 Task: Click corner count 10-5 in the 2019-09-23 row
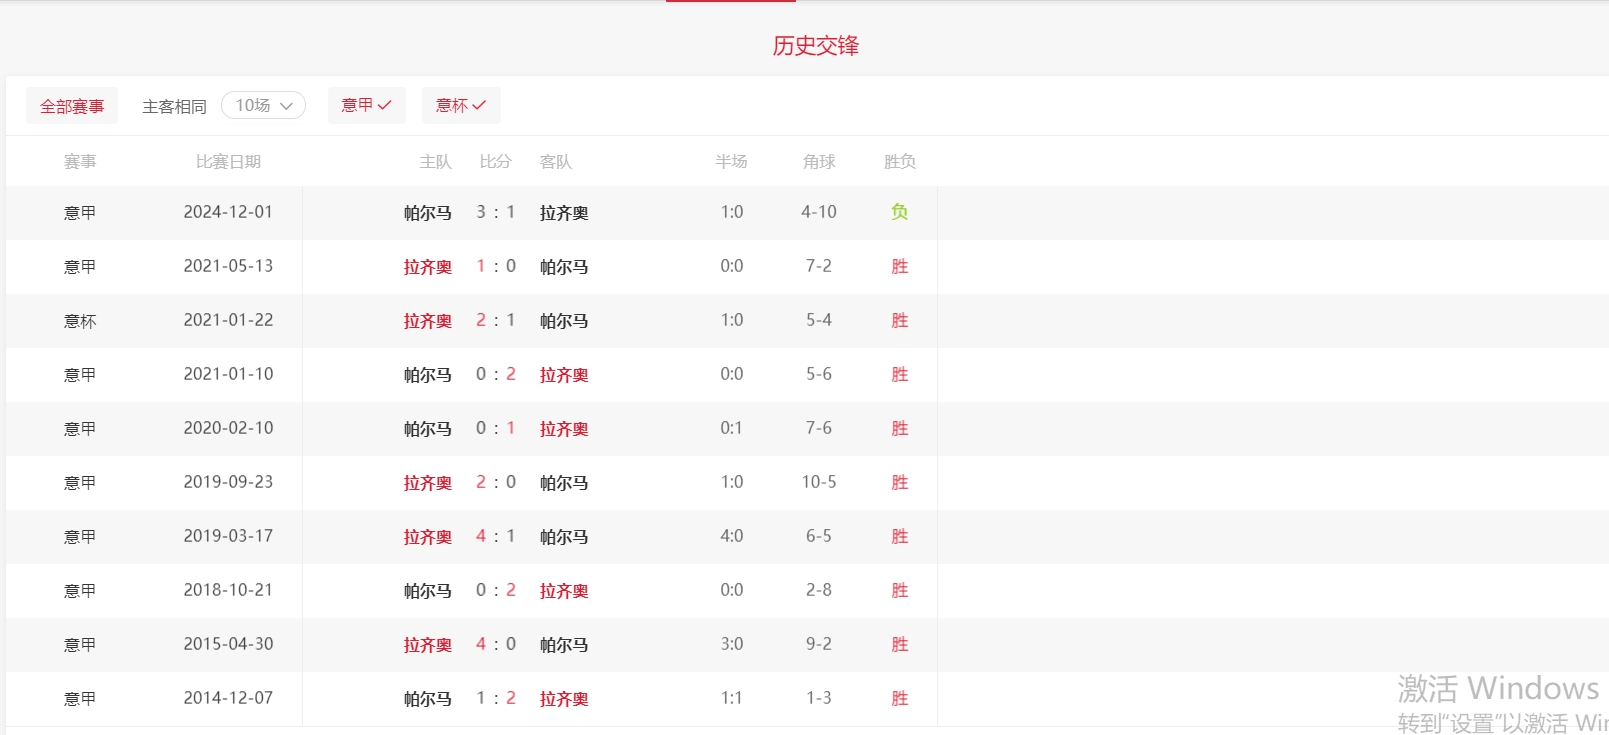(818, 482)
